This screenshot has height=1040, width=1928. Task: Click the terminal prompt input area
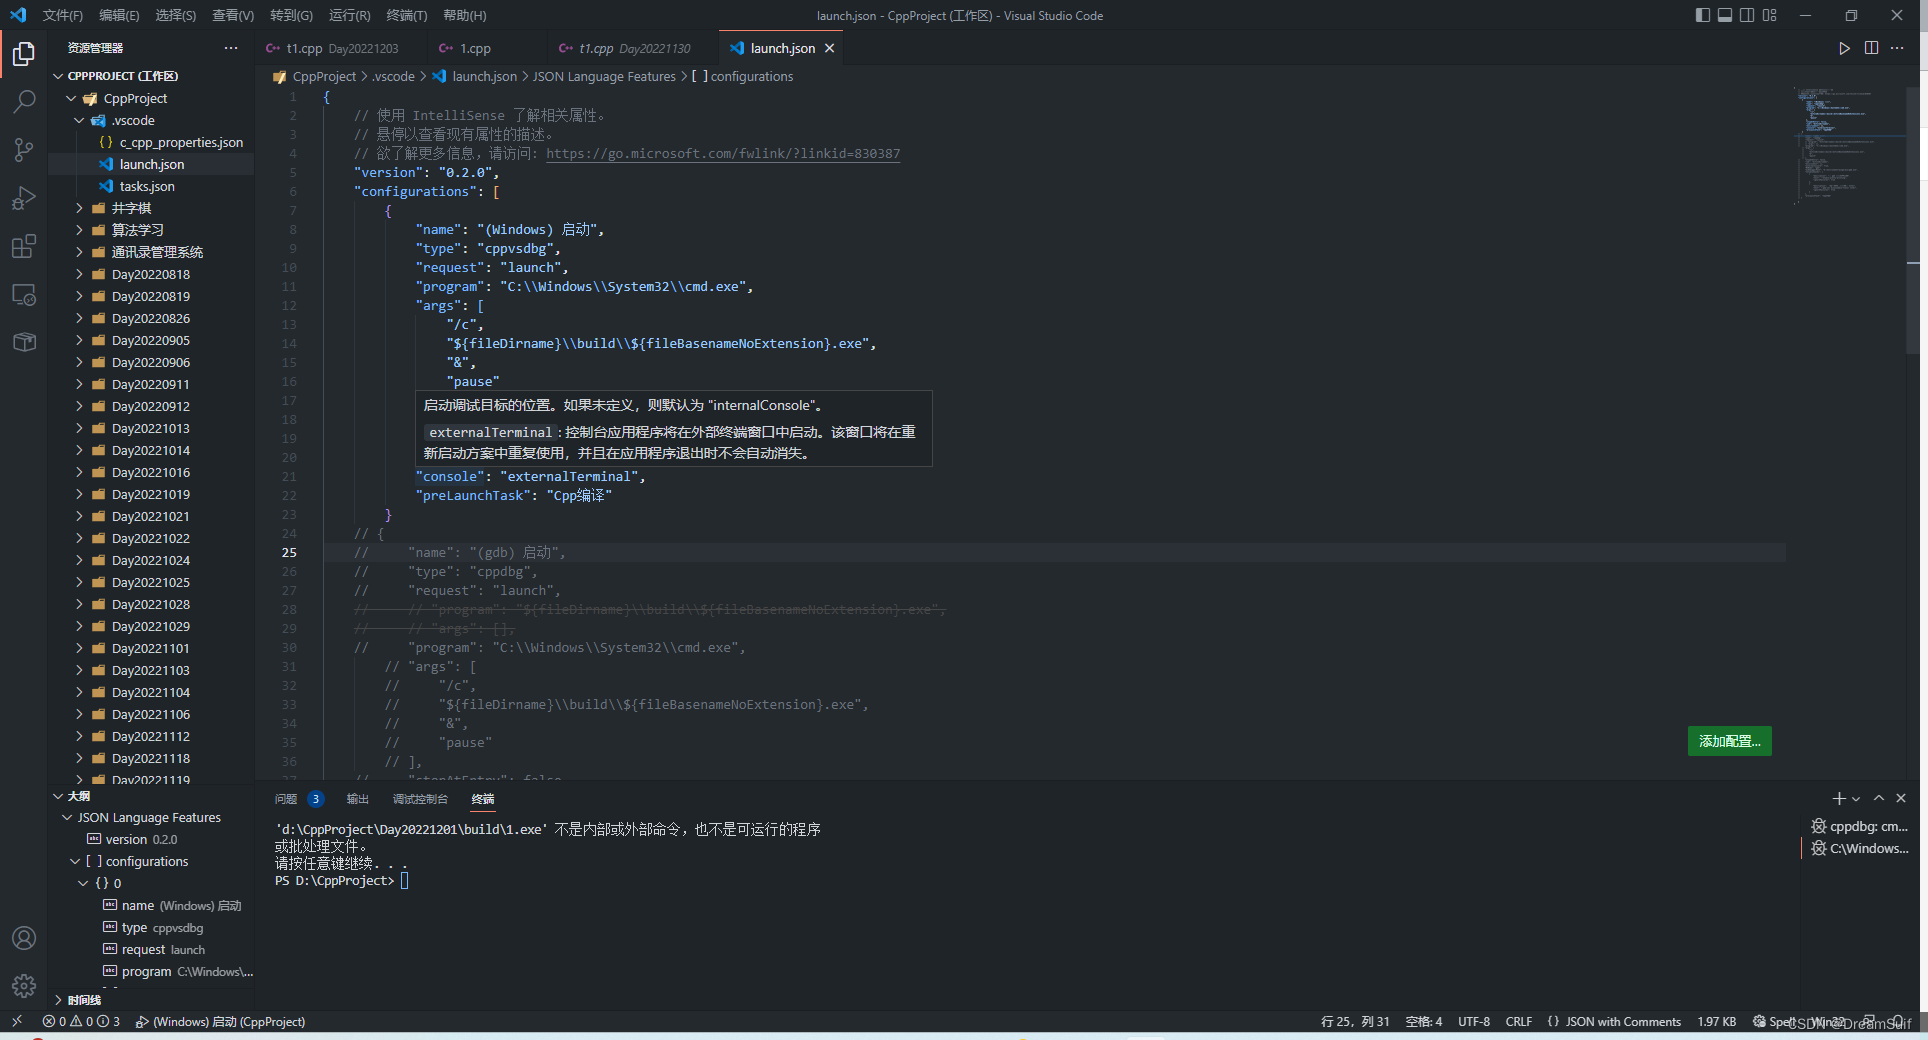[x=404, y=881]
